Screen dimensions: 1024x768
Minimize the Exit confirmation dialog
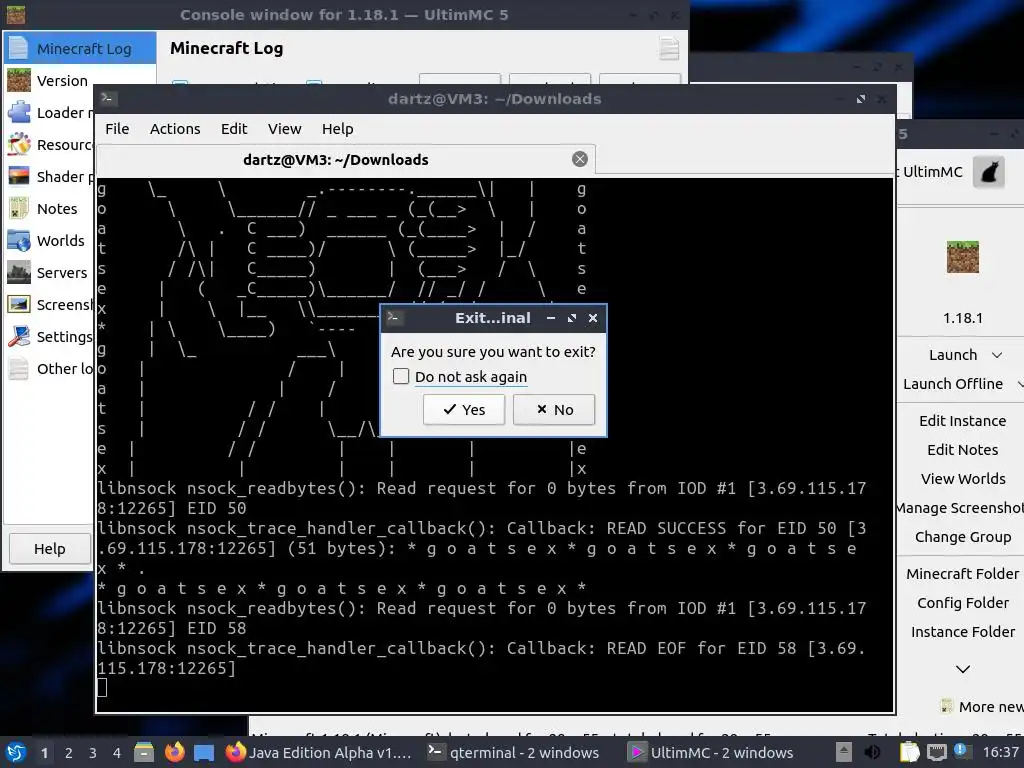pos(551,318)
